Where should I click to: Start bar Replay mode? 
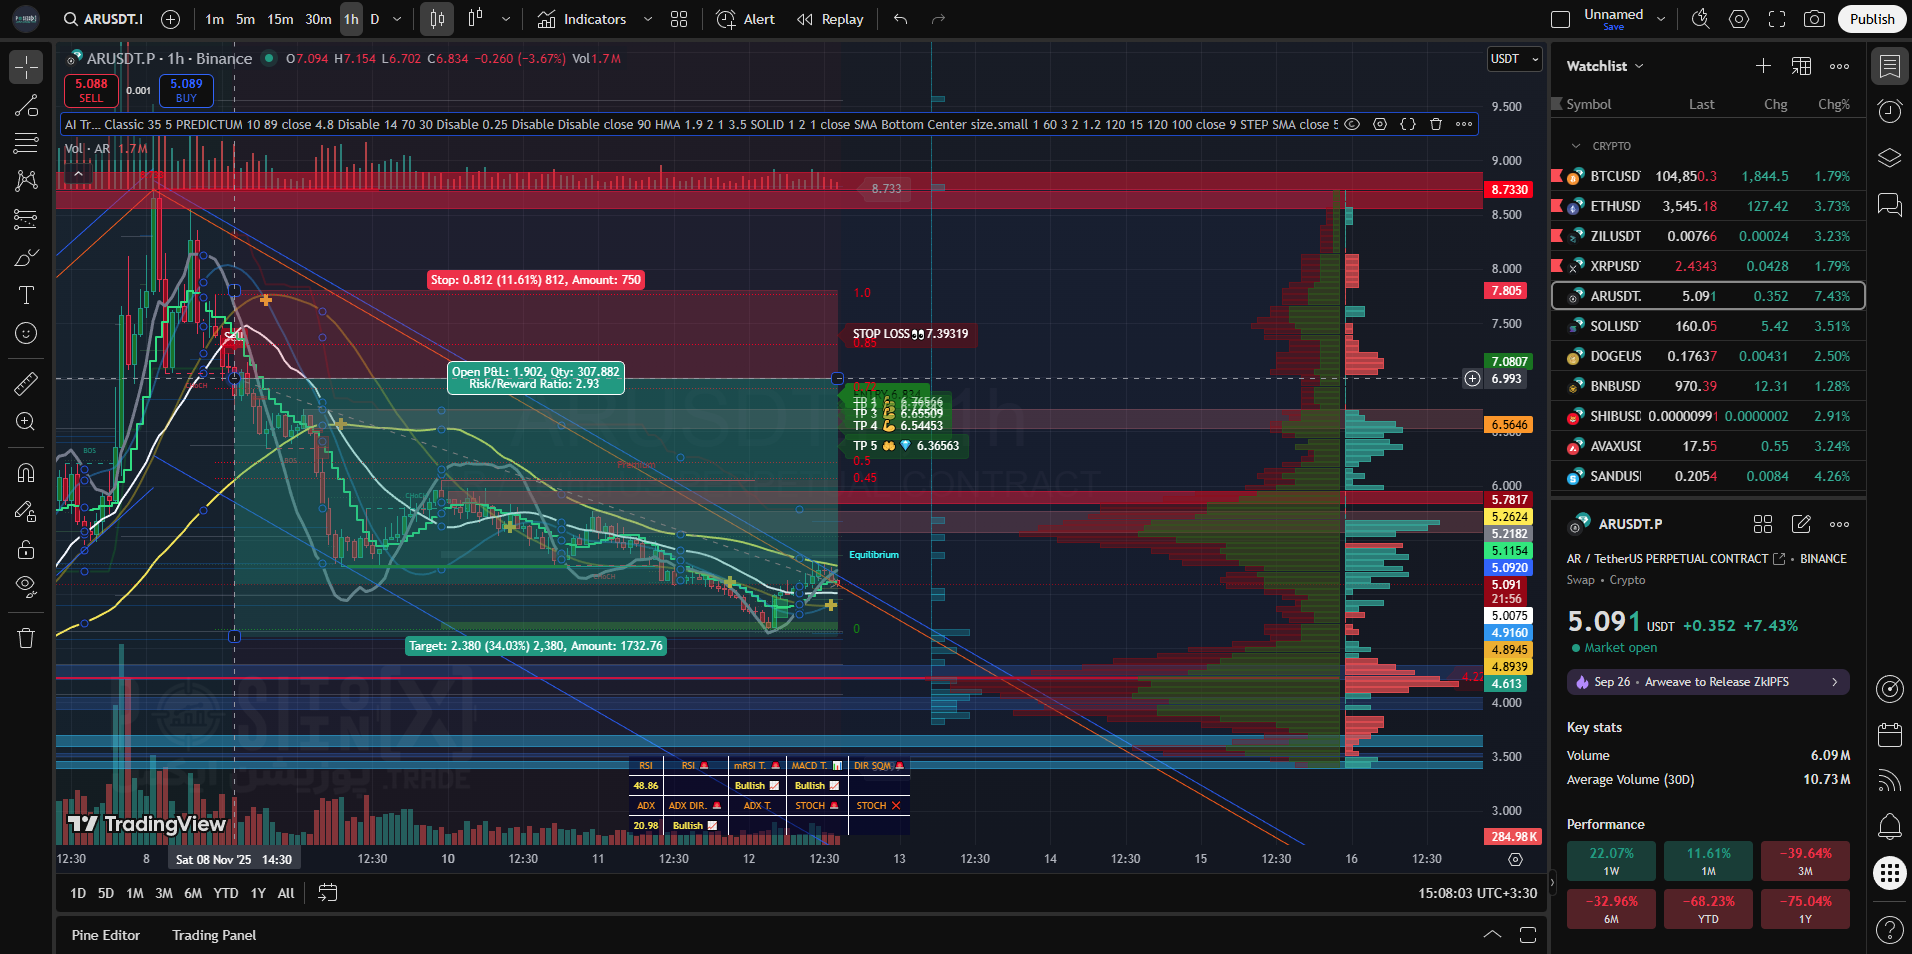click(x=830, y=19)
